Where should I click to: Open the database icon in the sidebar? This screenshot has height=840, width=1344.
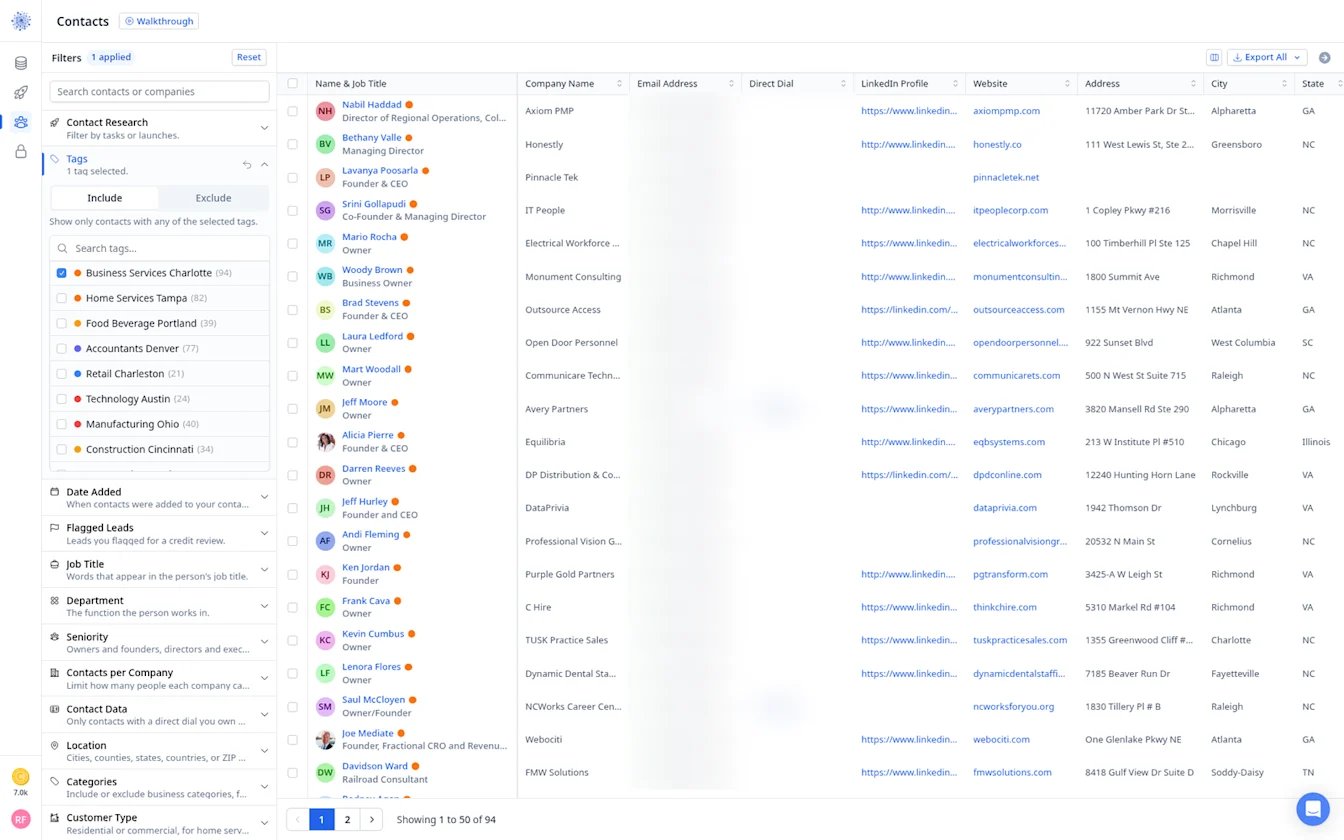click(x=21, y=63)
